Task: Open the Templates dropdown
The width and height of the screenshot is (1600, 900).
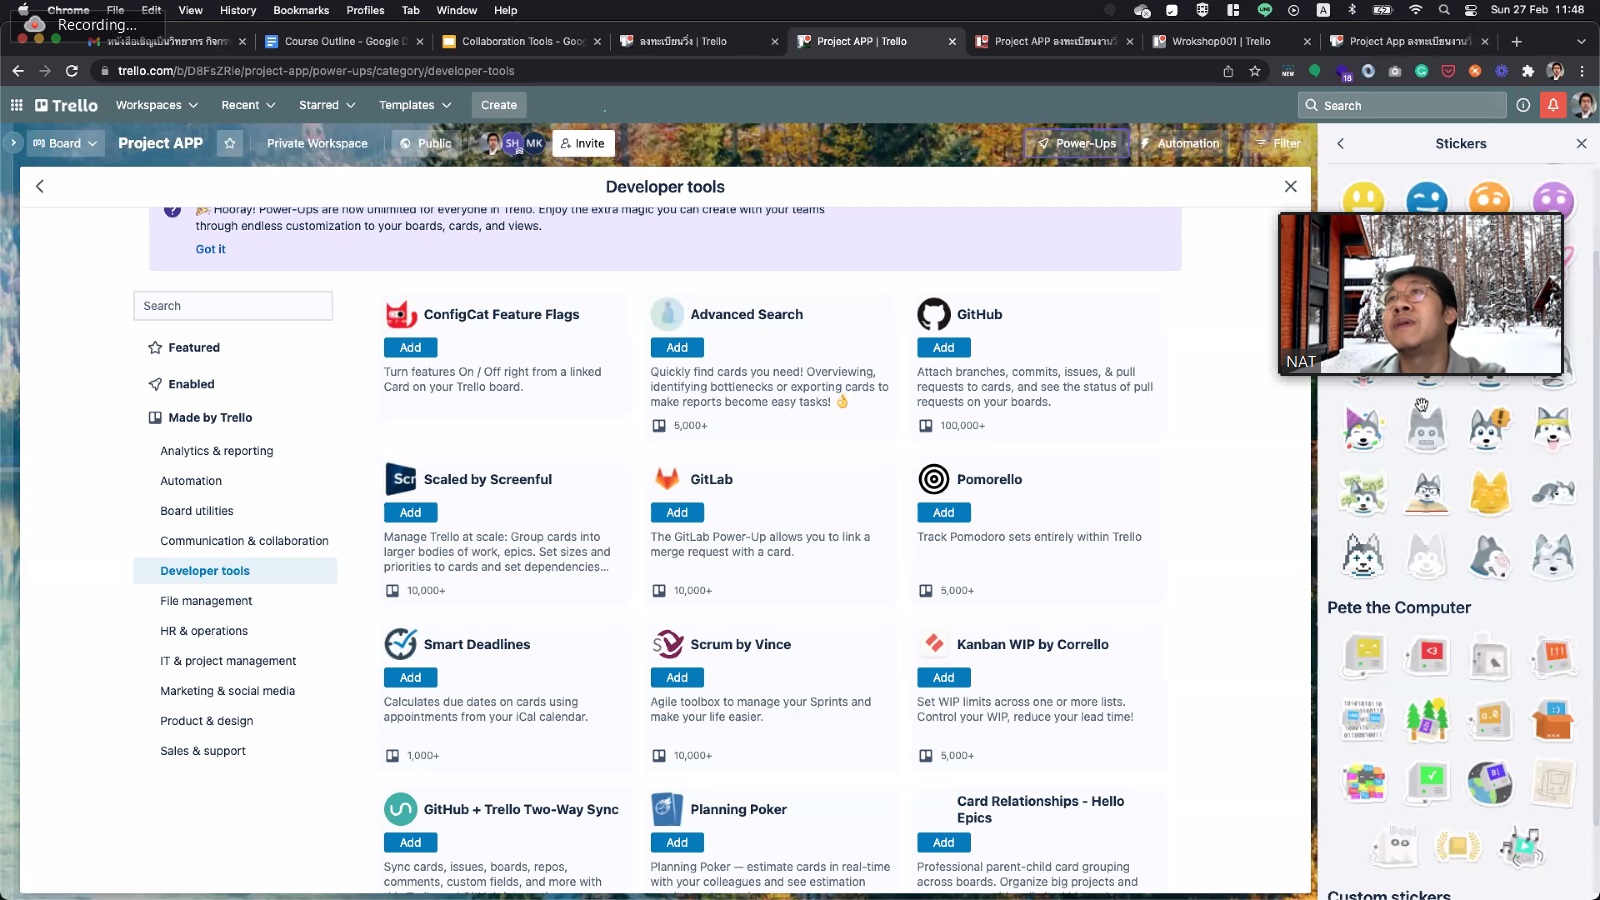Action: click(x=415, y=105)
